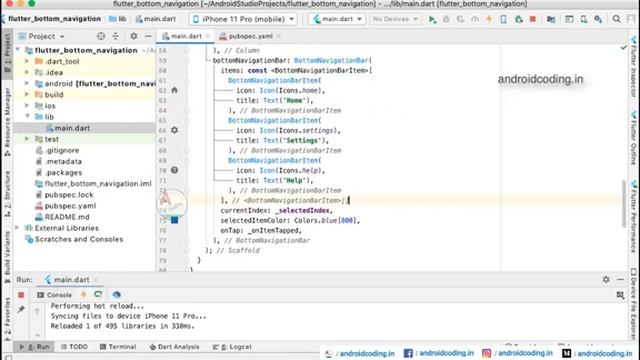Click the Profile icon in toolbar
The height and width of the screenshot is (360, 640).
tap(475, 19)
